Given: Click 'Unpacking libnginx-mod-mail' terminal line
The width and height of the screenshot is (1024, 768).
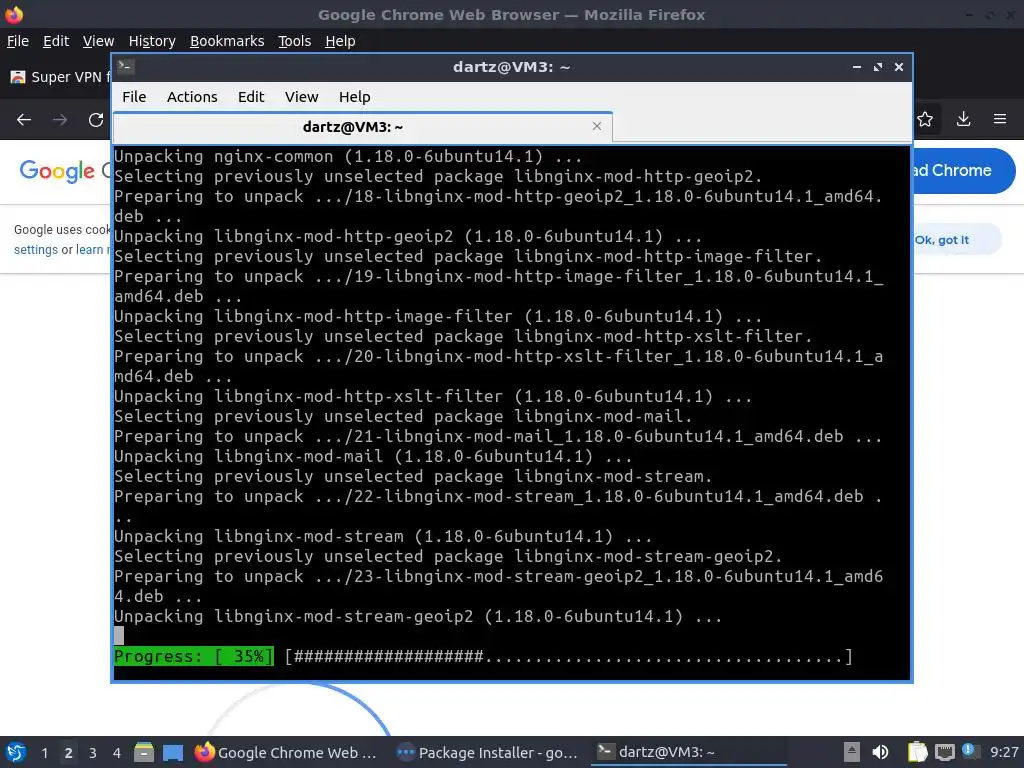Looking at the screenshot, I should tap(373, 456).
